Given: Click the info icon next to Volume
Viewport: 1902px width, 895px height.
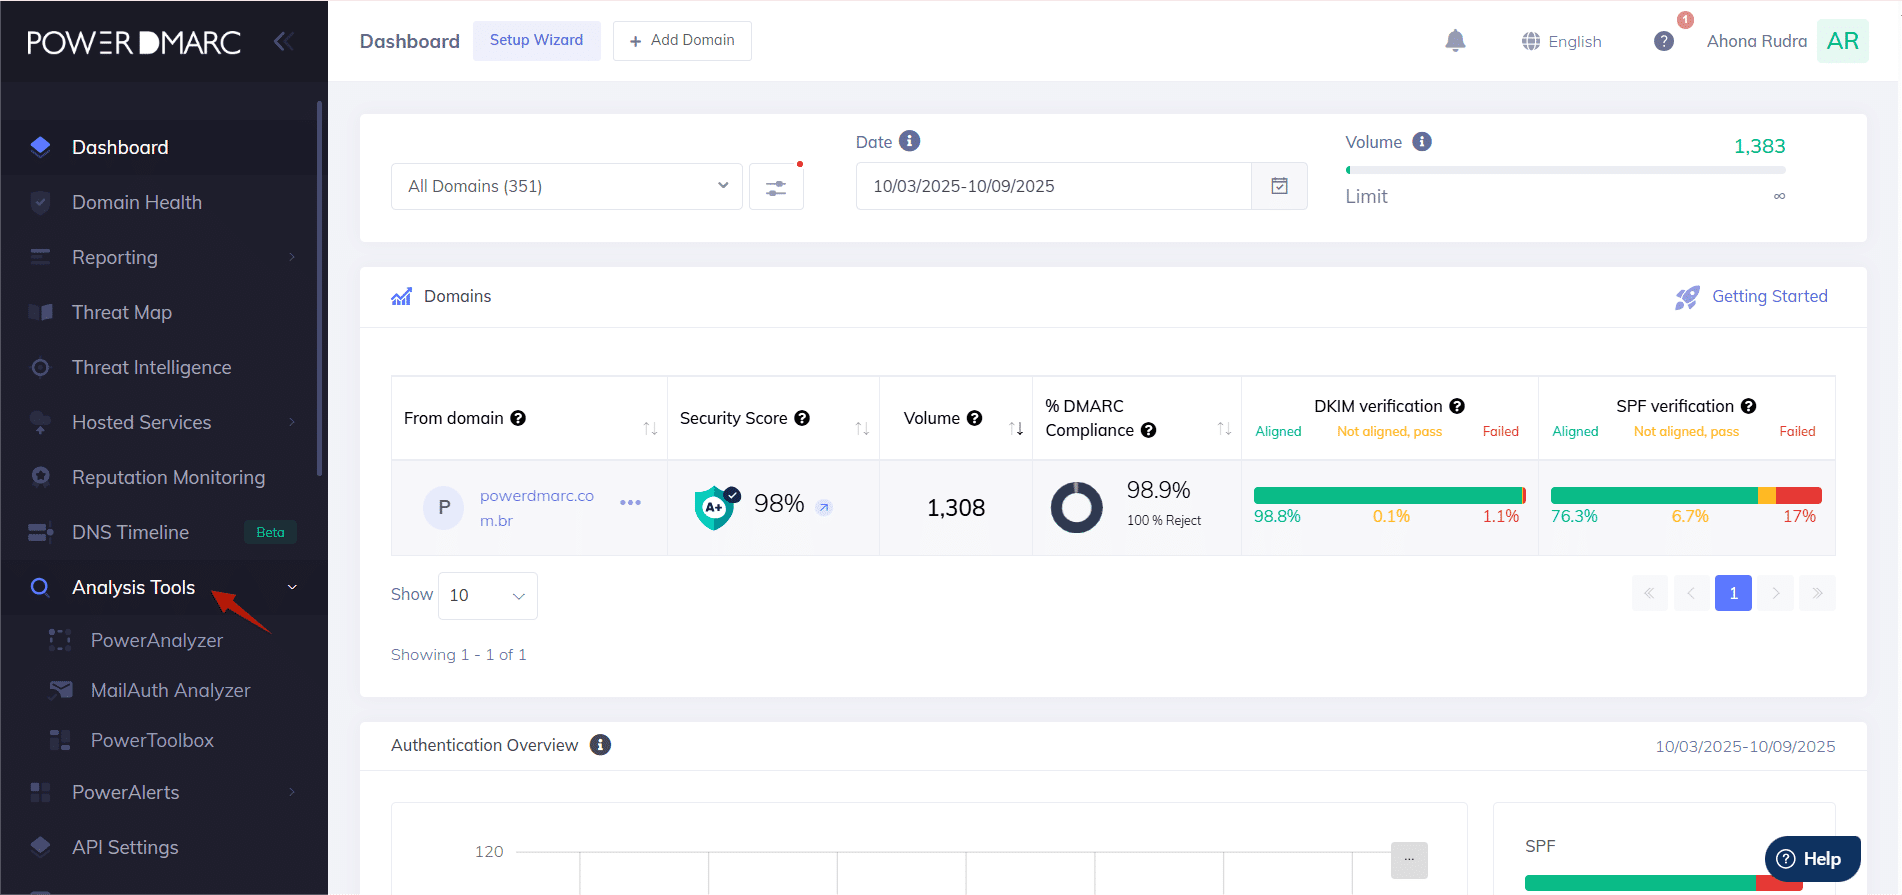Looking at the screenshot, I should [x=1422, y=142].
